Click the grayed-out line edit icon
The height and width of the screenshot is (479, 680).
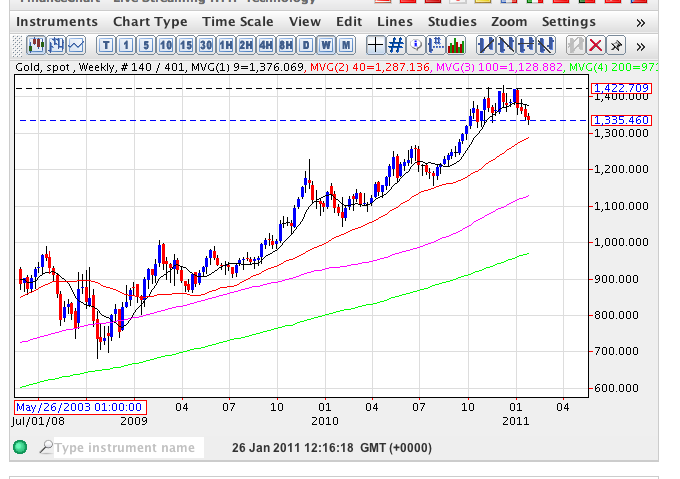click(x=575, y=45)
